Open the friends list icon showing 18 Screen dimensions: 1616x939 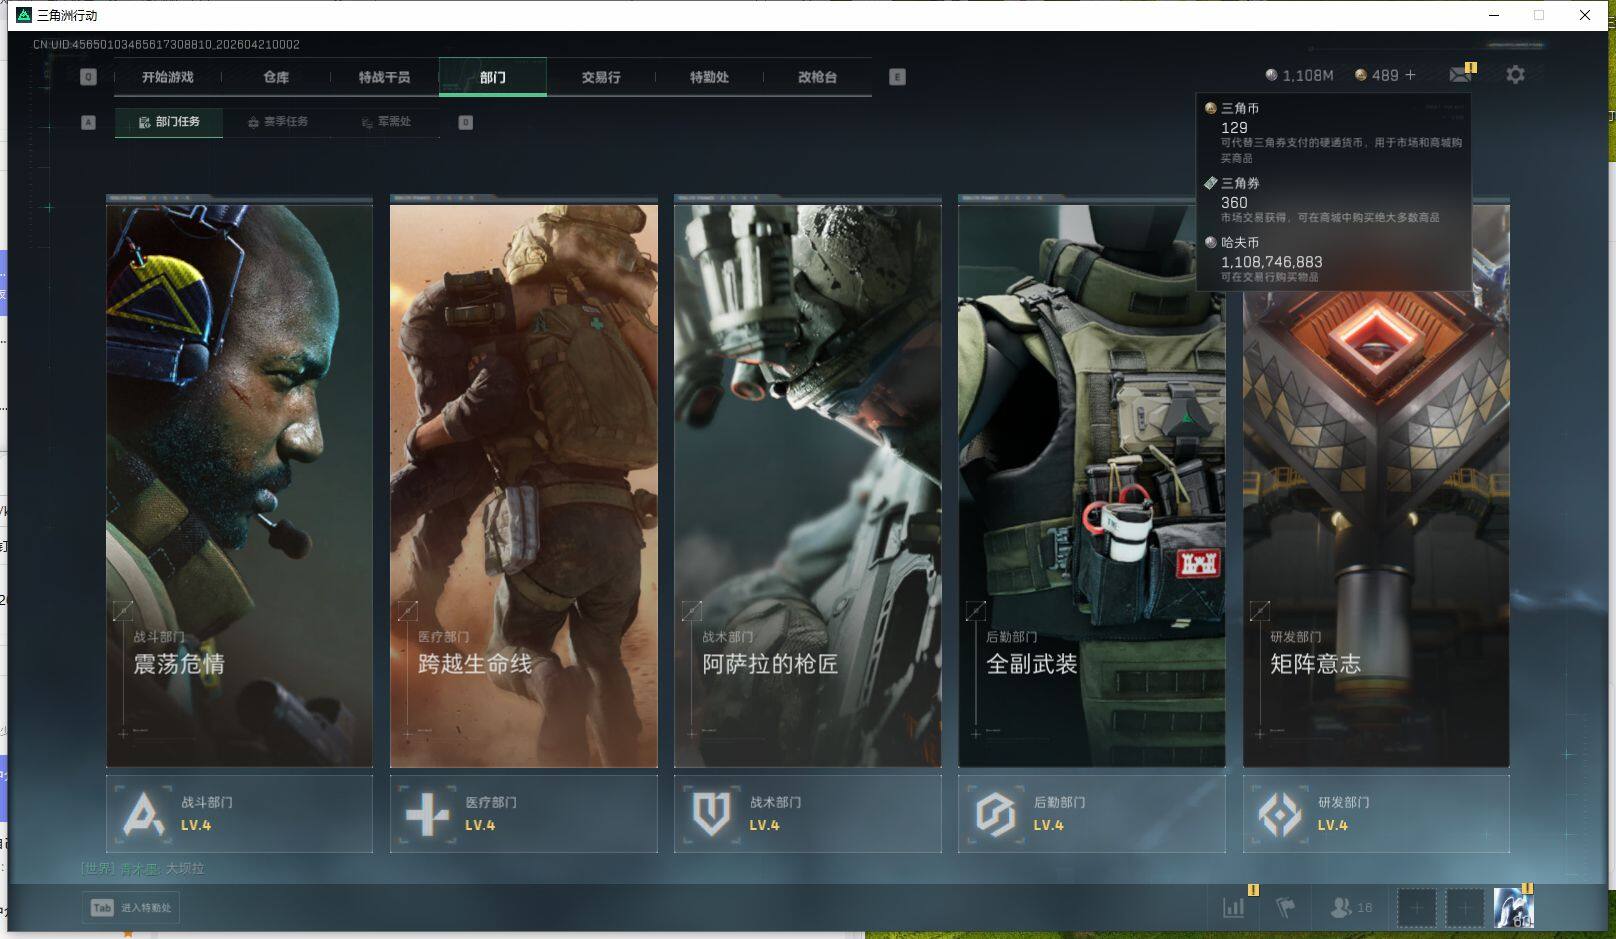pos(1351,907)
